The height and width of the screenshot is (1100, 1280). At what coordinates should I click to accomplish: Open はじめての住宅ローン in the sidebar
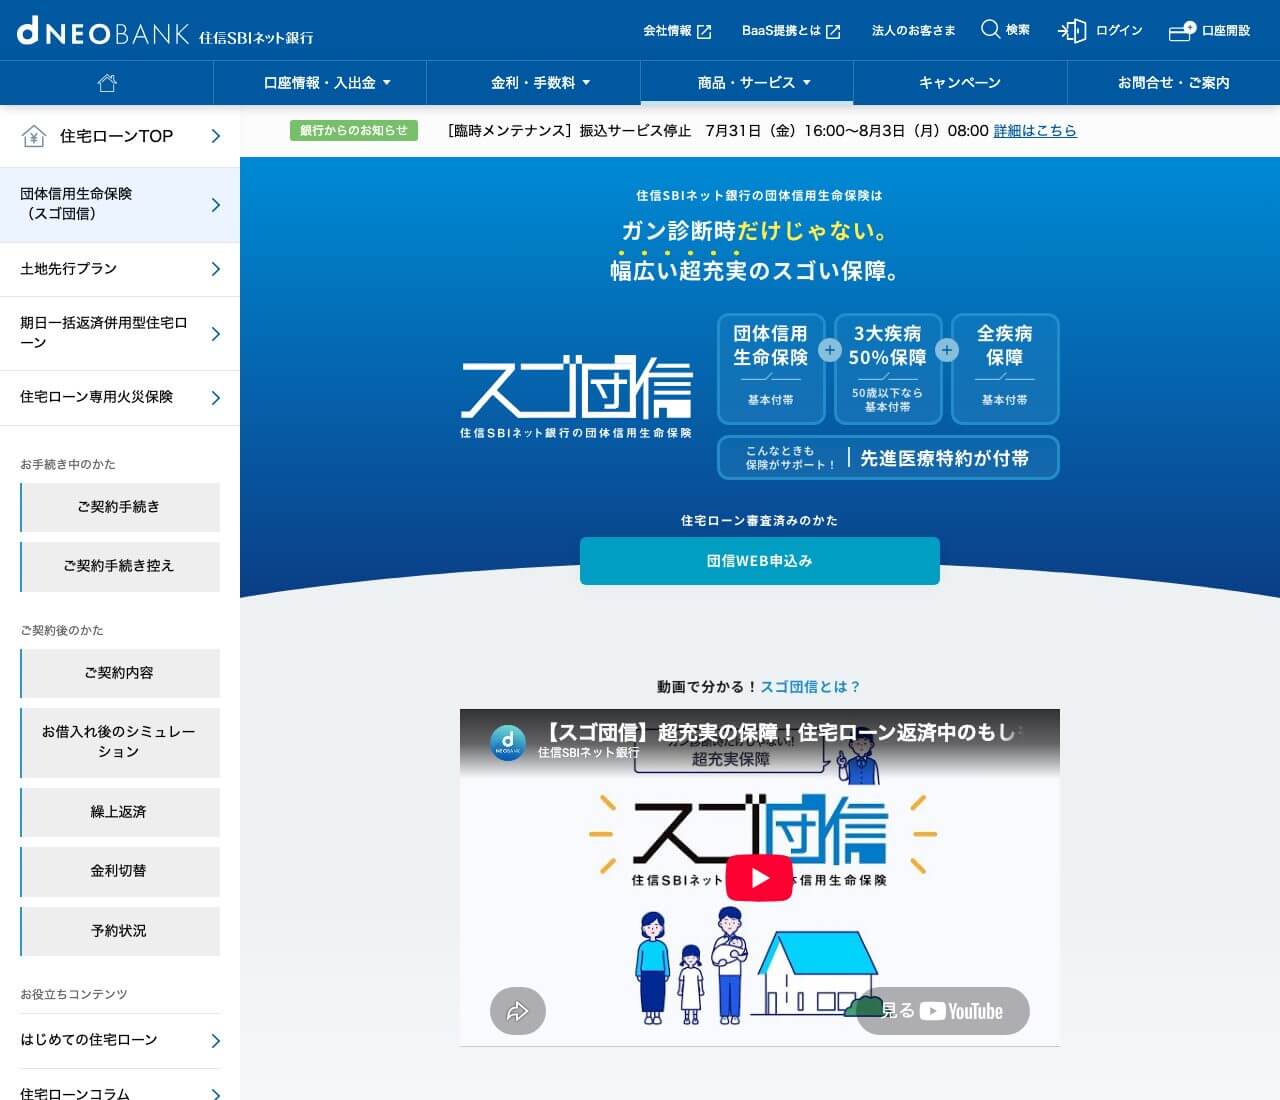(x=120, y=1040)
